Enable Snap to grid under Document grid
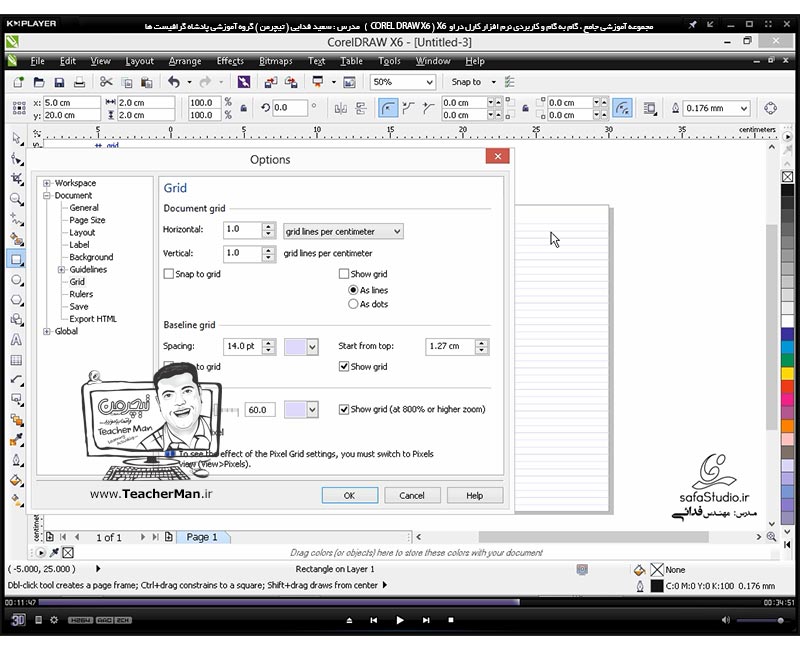The height and width of the screenshot is (650, 800). [x=168, y=274]
